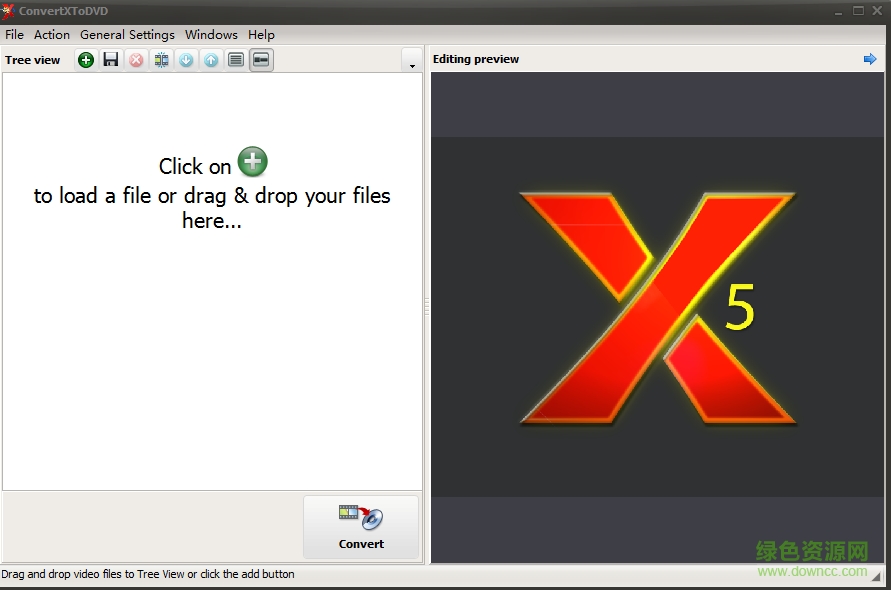Screen dimensions: 891x590
Task: Select the preview pane display icon
Action: [x=261, y=59]
